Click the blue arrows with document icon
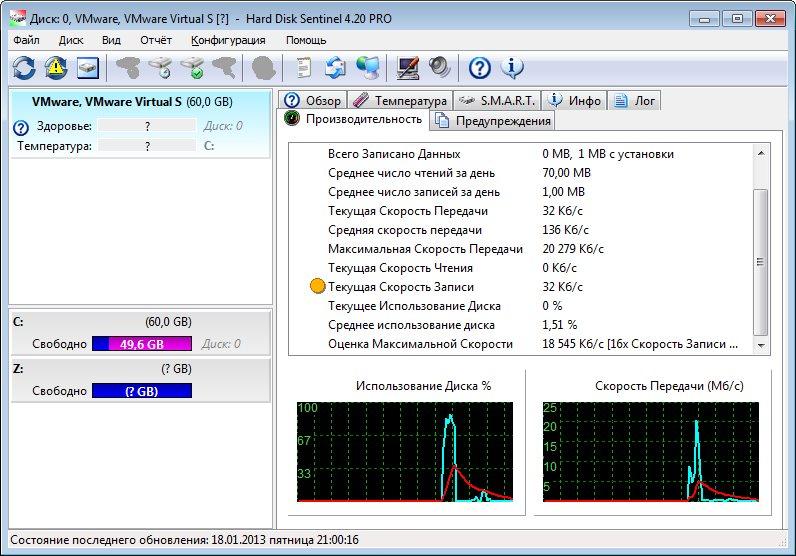Viewport: 796px width, 556px height. pos(335,68)
